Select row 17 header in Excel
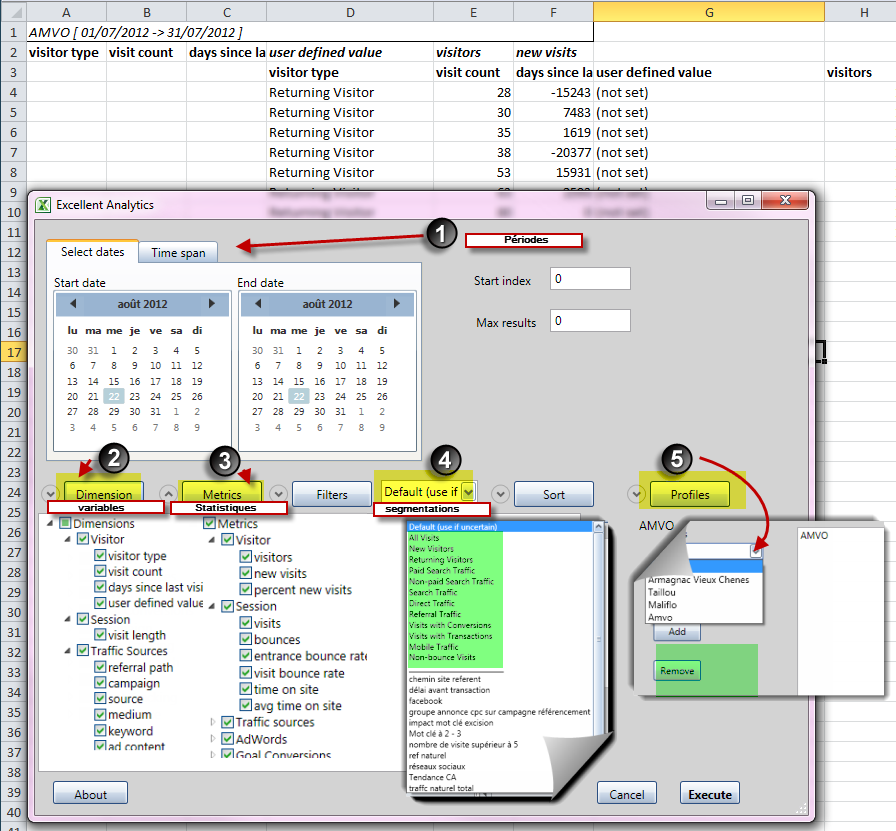896x831 pixels. pyautogui.click(x=14, y=352)
